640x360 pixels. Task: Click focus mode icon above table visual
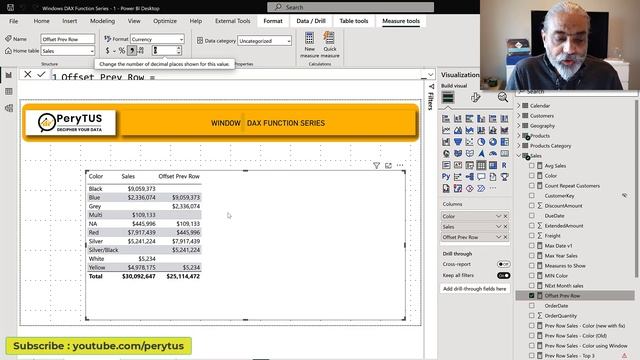pos(388,165)
